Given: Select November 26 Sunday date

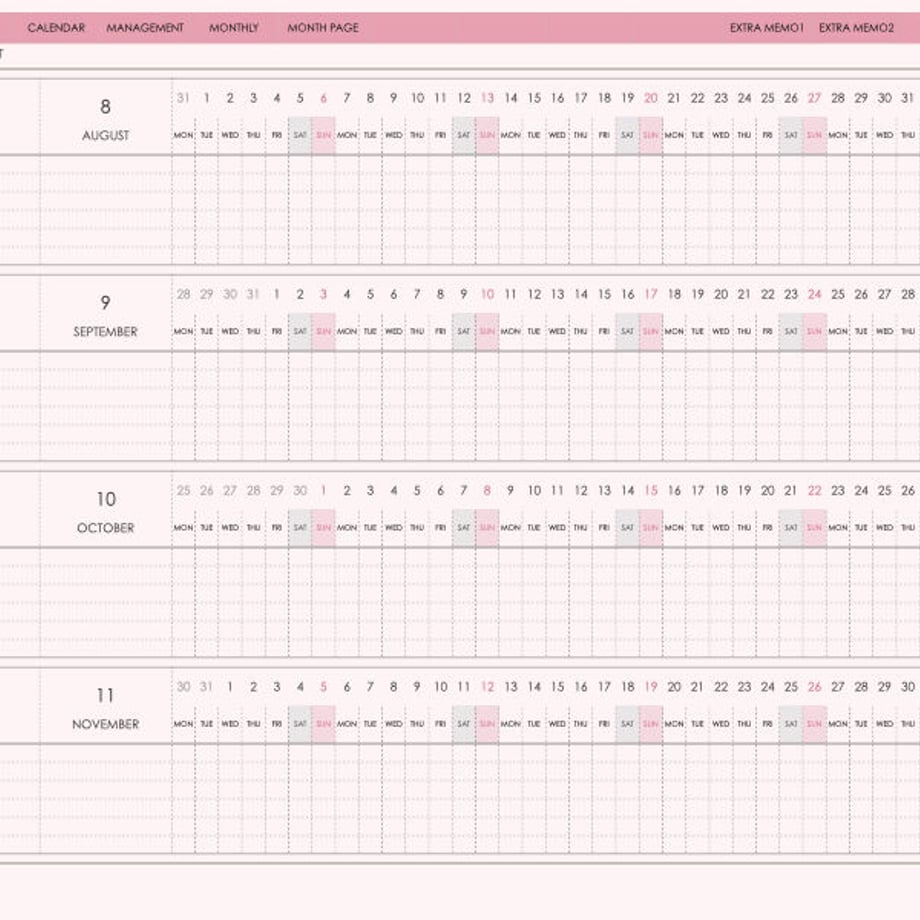Looking at the screenshot, I should pyautogui.click(x=814, y=687).
